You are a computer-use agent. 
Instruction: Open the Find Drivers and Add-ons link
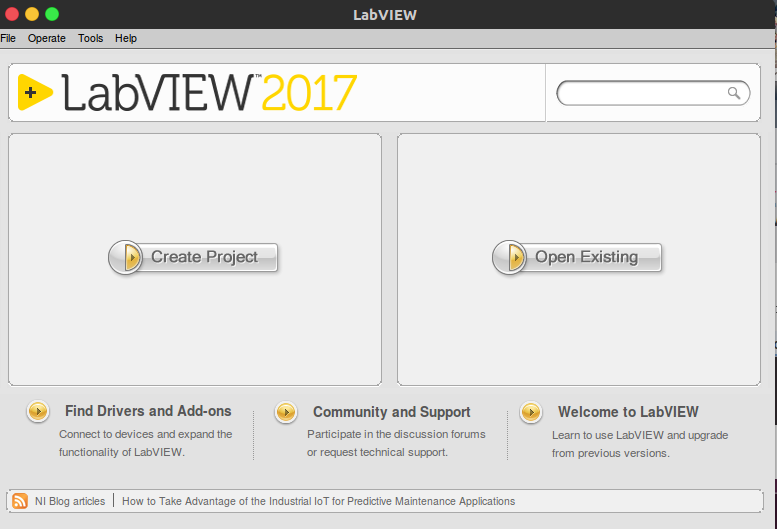148,411
